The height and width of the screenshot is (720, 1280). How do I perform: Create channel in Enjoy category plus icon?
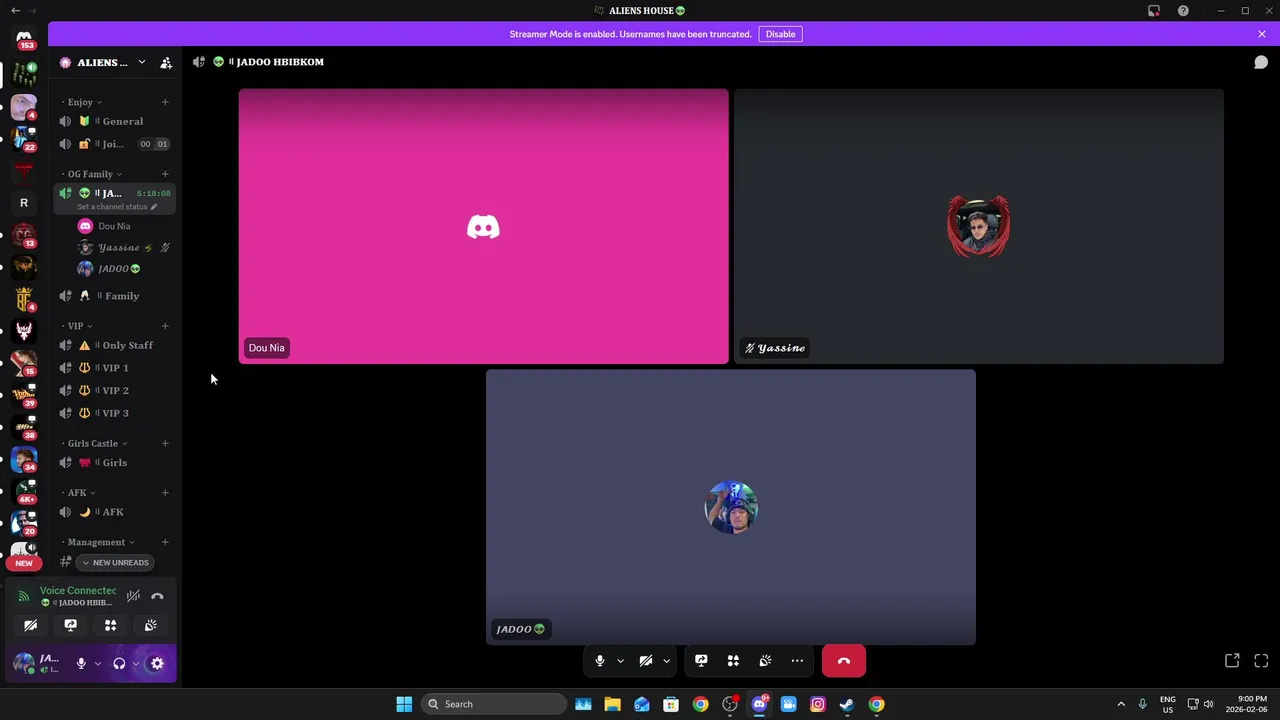tap(165, 102)
